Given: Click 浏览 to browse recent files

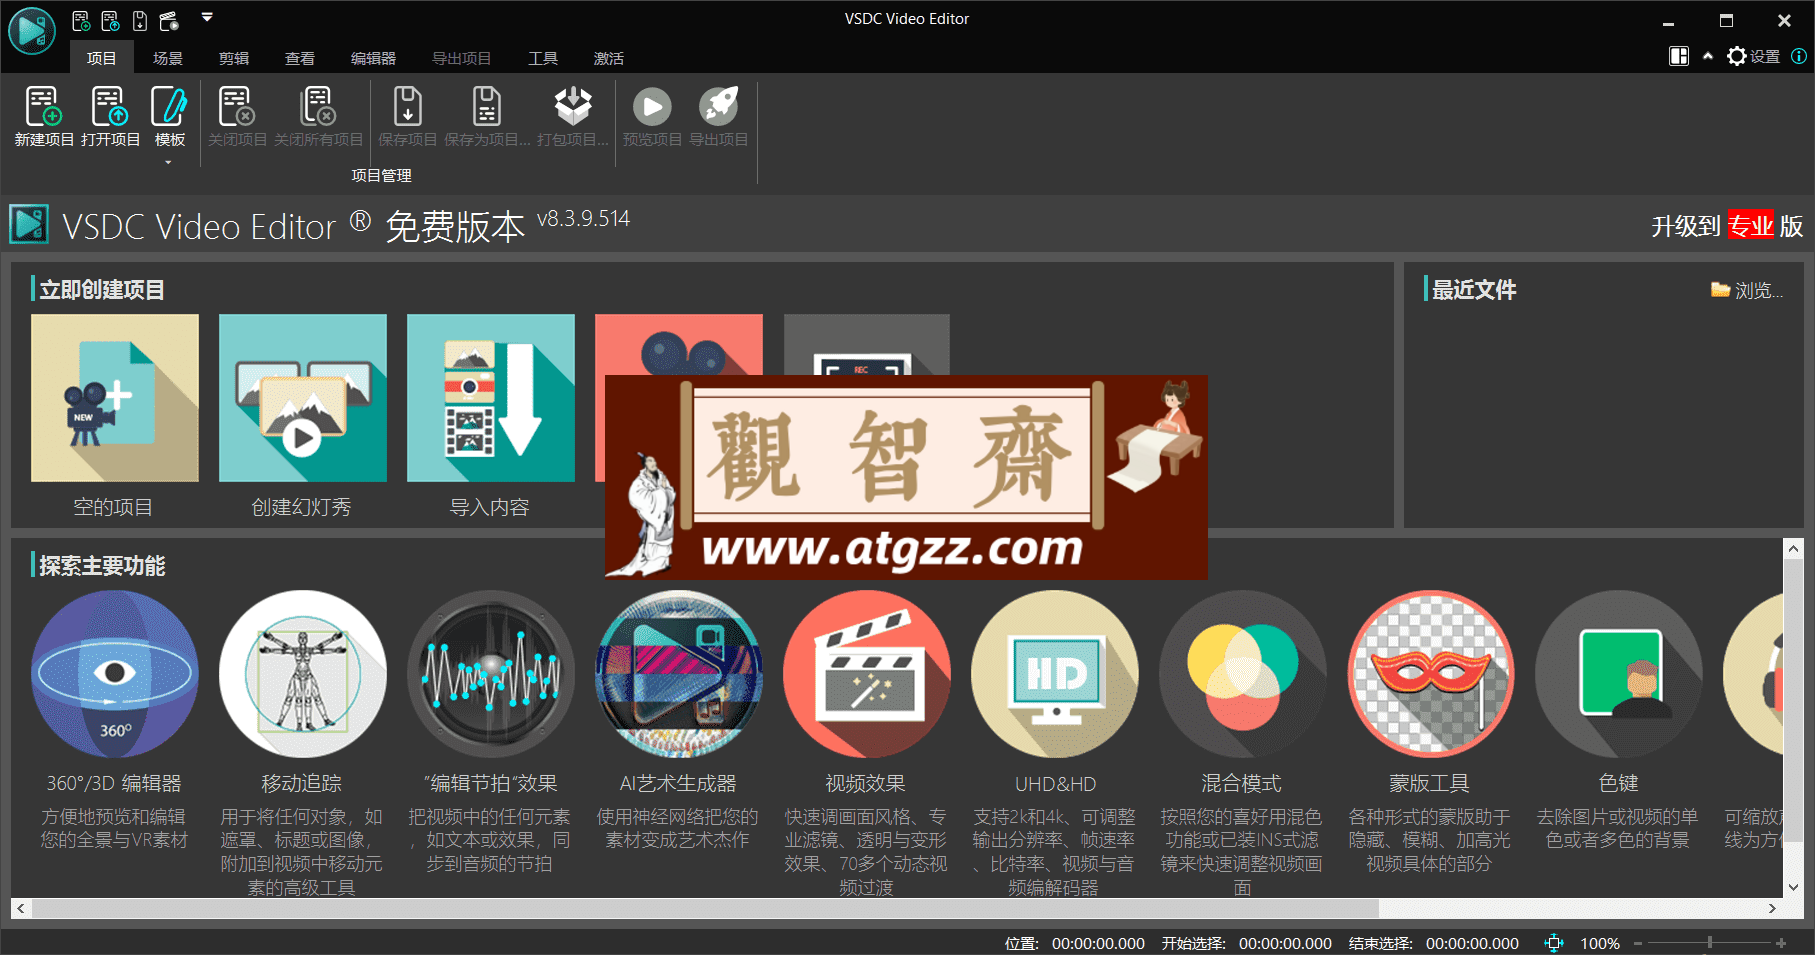Looking at the screenshot, I should (x=1747, y=290).
